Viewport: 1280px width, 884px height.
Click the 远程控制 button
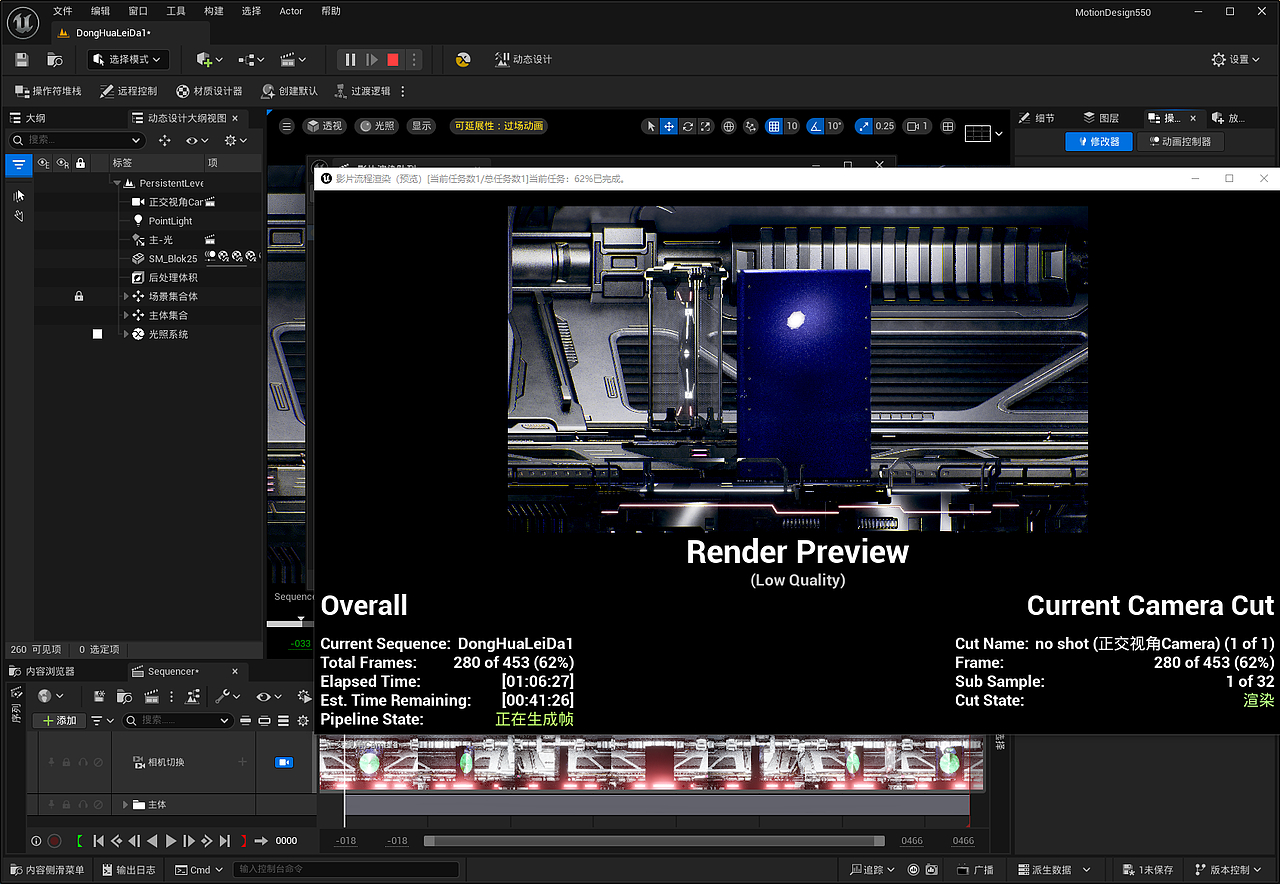[129, 91]
